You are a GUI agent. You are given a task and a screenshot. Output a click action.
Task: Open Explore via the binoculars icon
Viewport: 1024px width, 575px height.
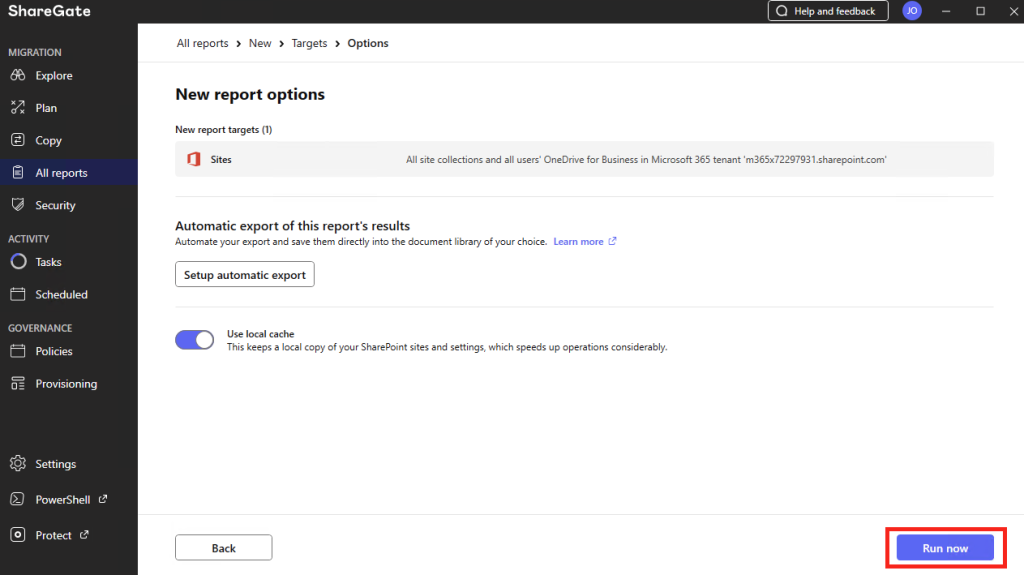click(x=18, y=75)
